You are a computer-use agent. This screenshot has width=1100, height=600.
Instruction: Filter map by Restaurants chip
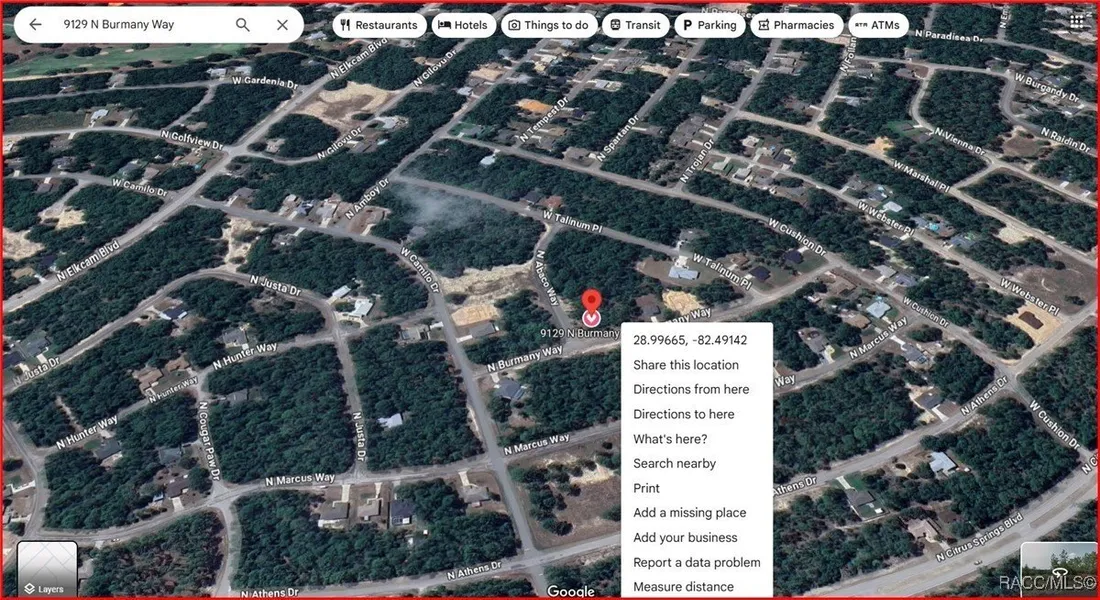click(x=379, y=25)
